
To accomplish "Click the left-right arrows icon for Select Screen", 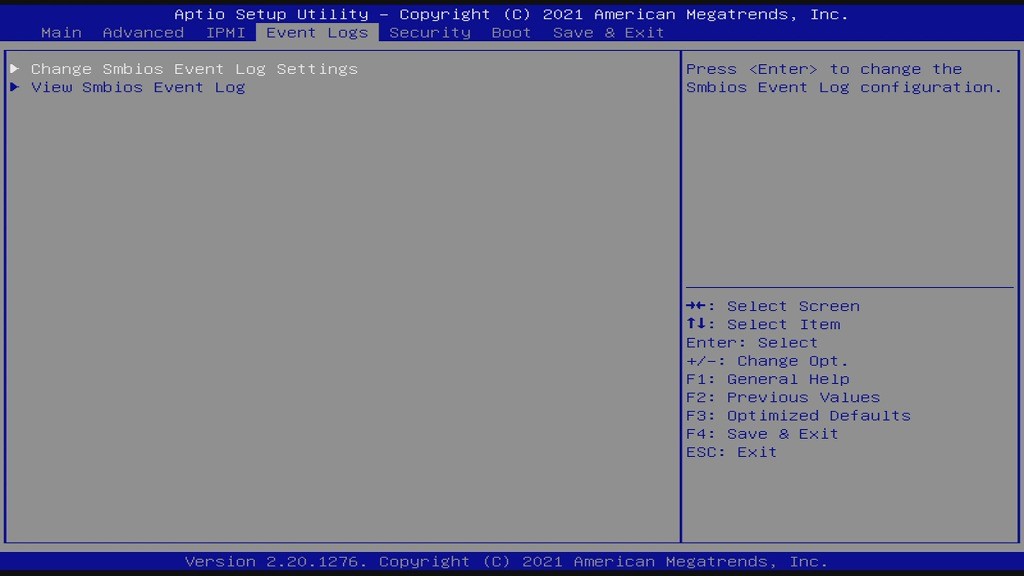I will (696, 306).
